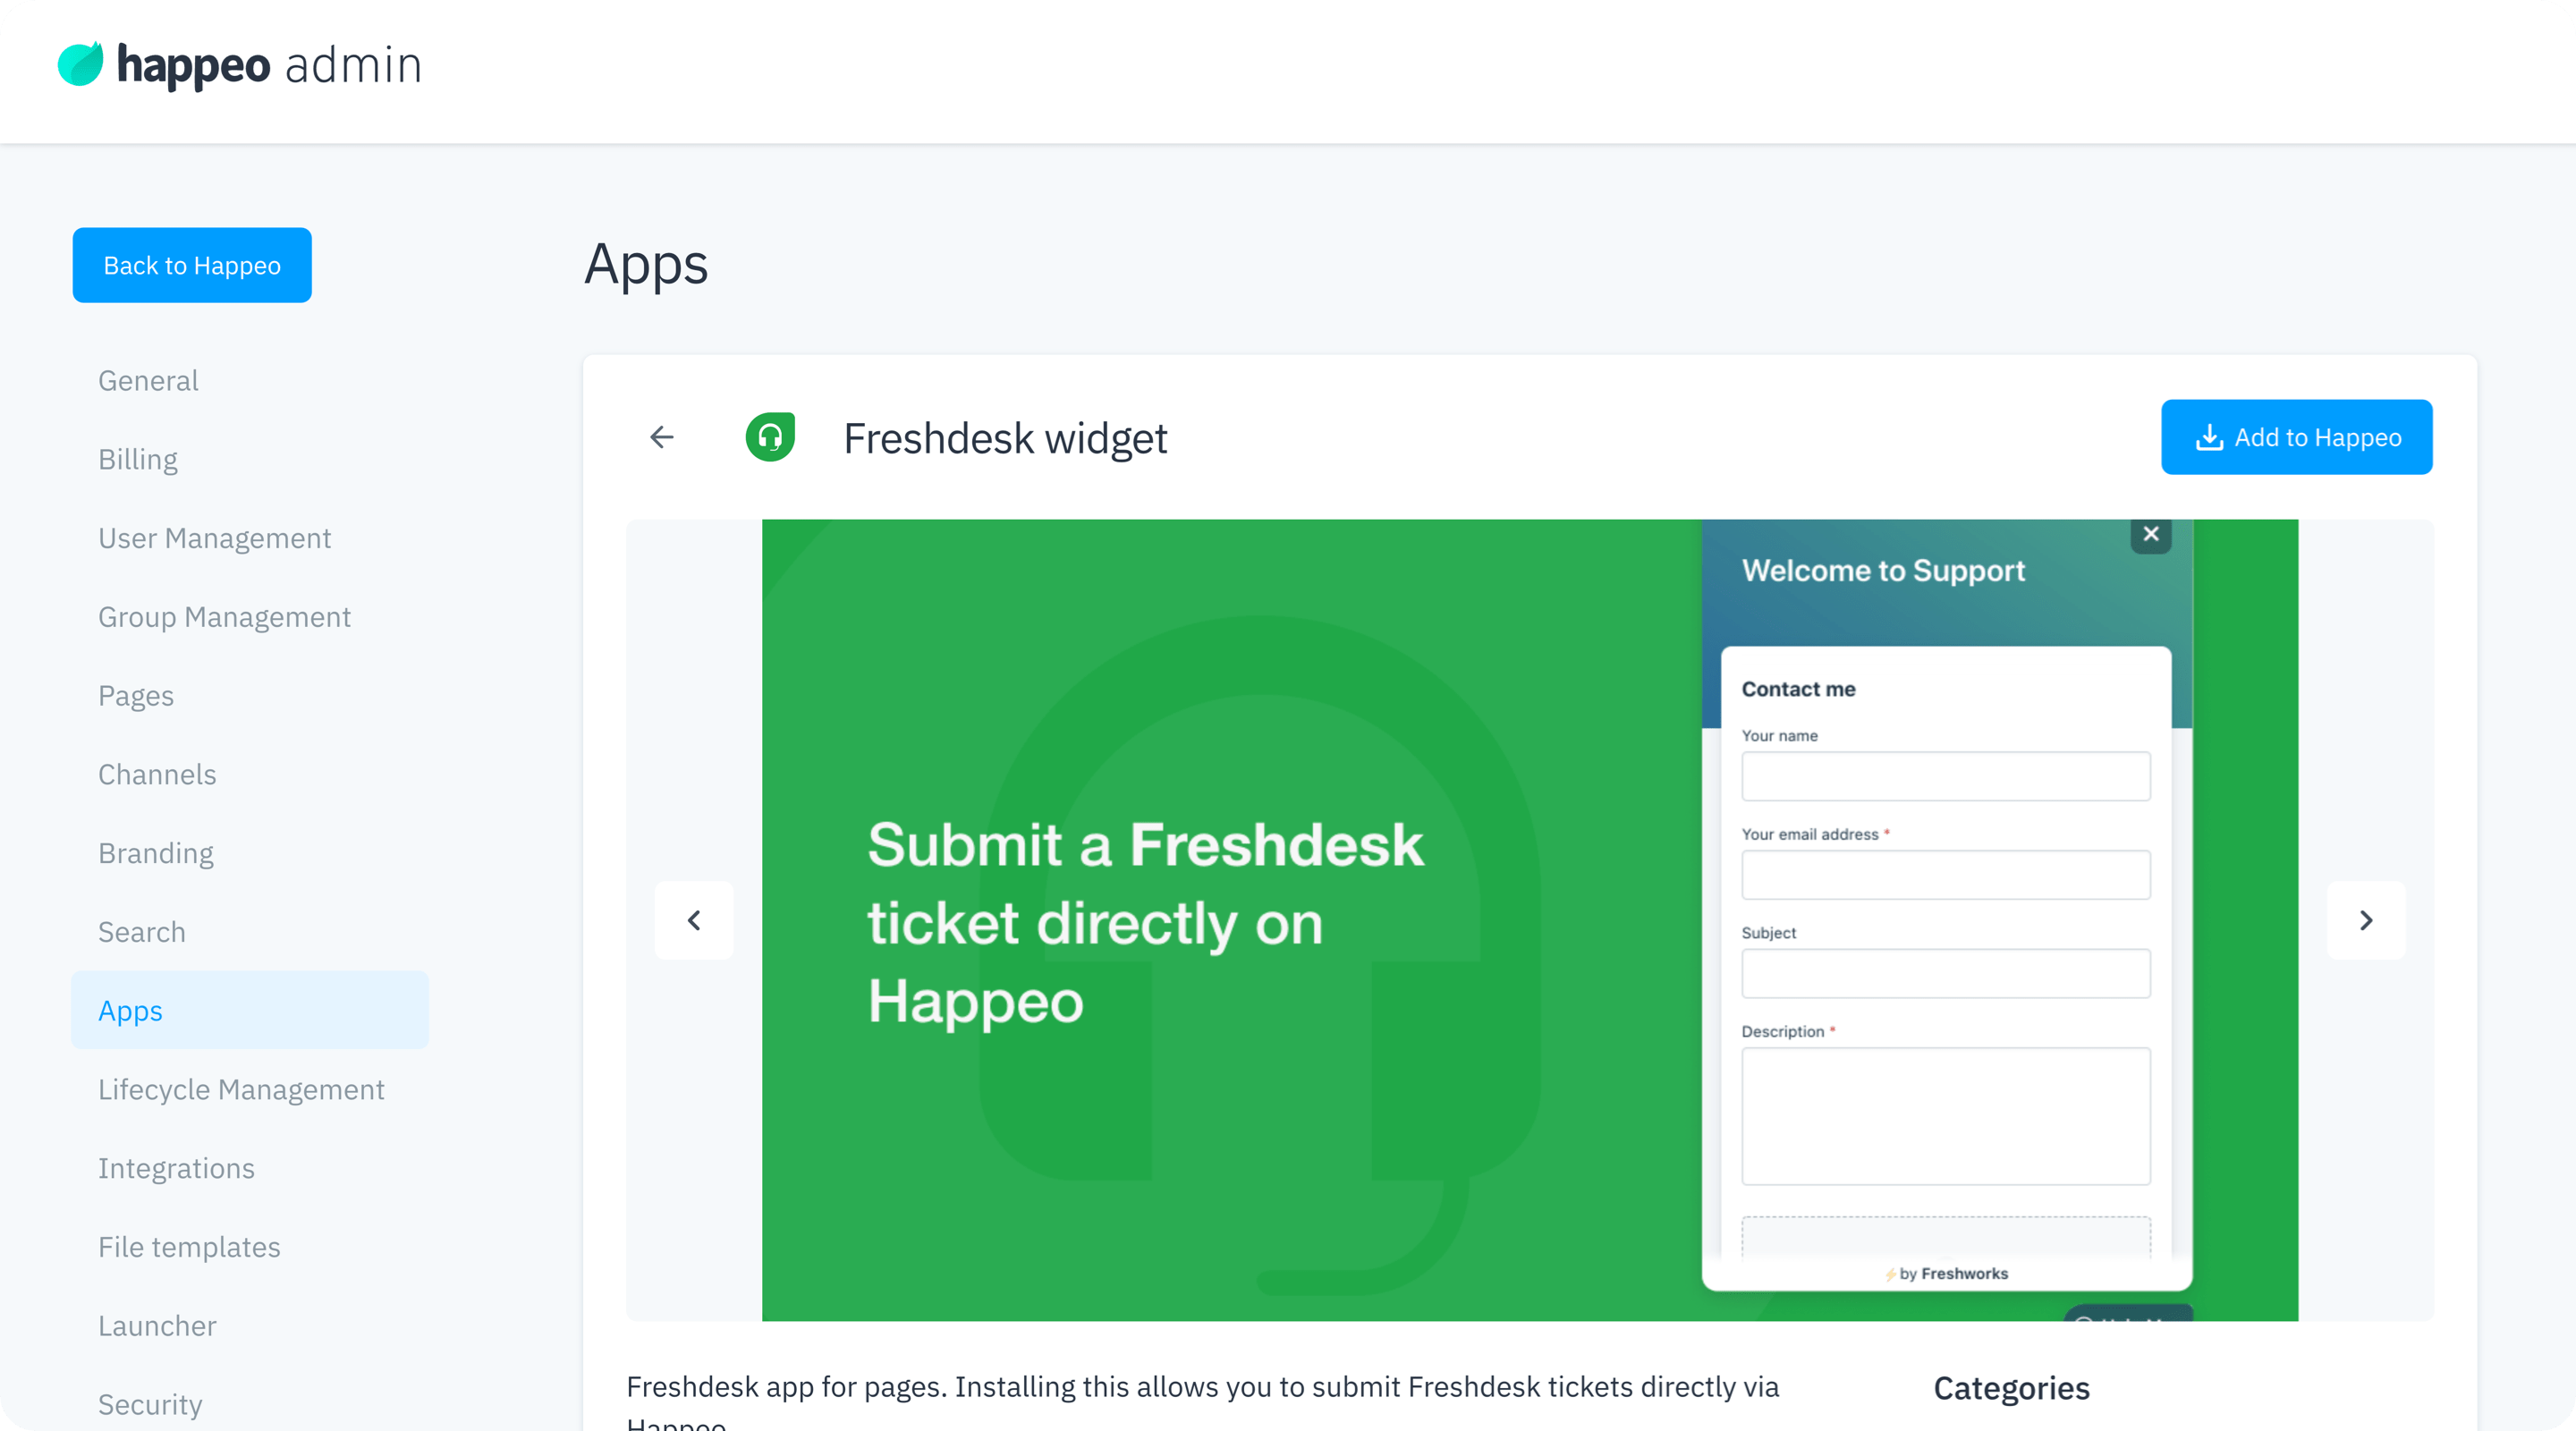Click the Back to Happeo button
Viewport: 2576px width, 1431px height.
[192, 265]
